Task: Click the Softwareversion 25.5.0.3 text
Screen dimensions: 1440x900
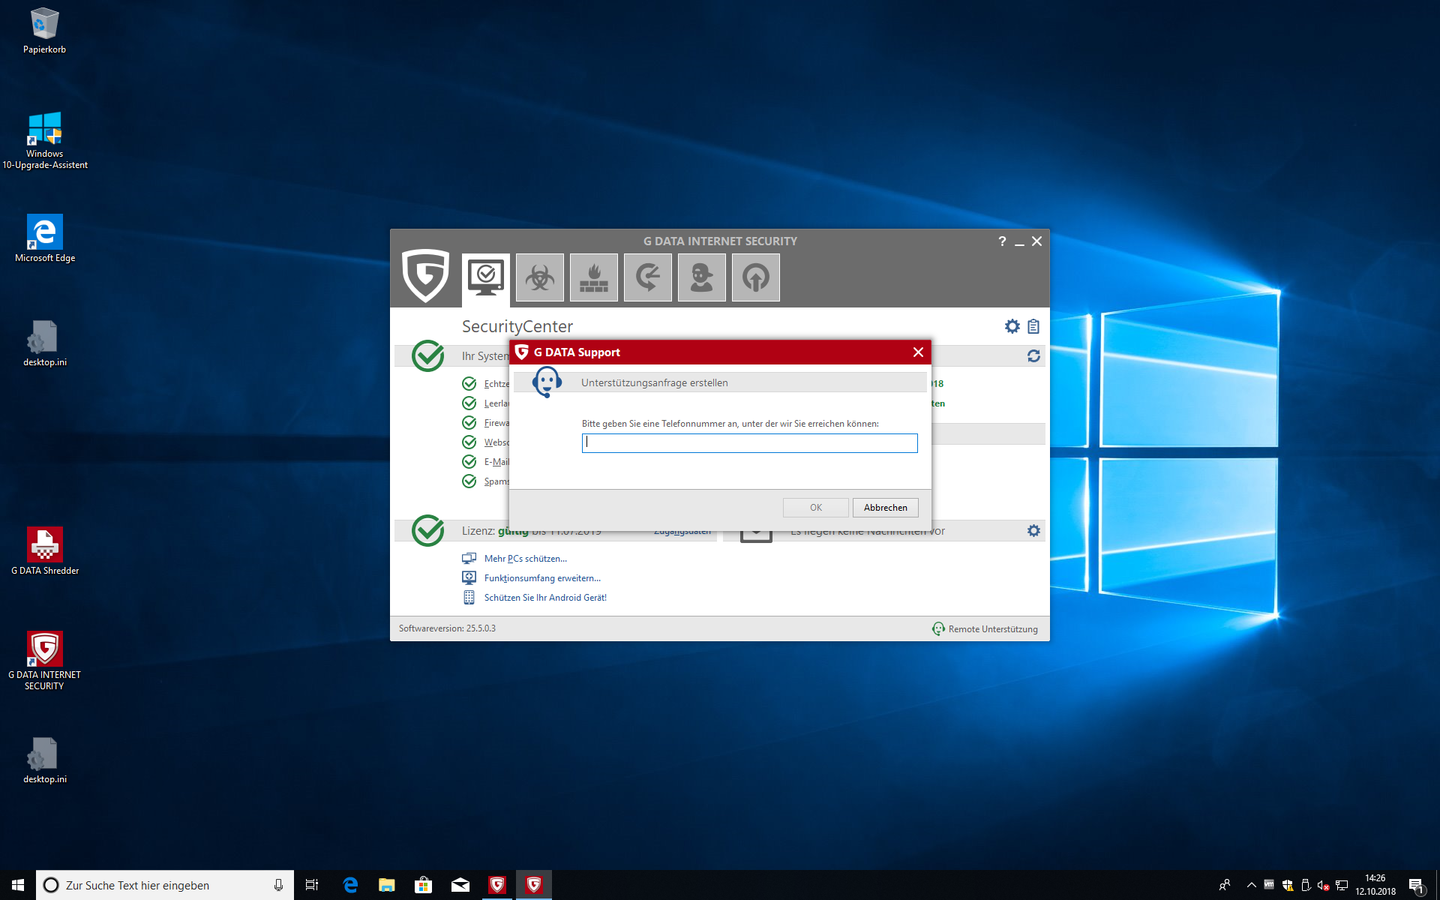Action: click(x=447, y=629)
